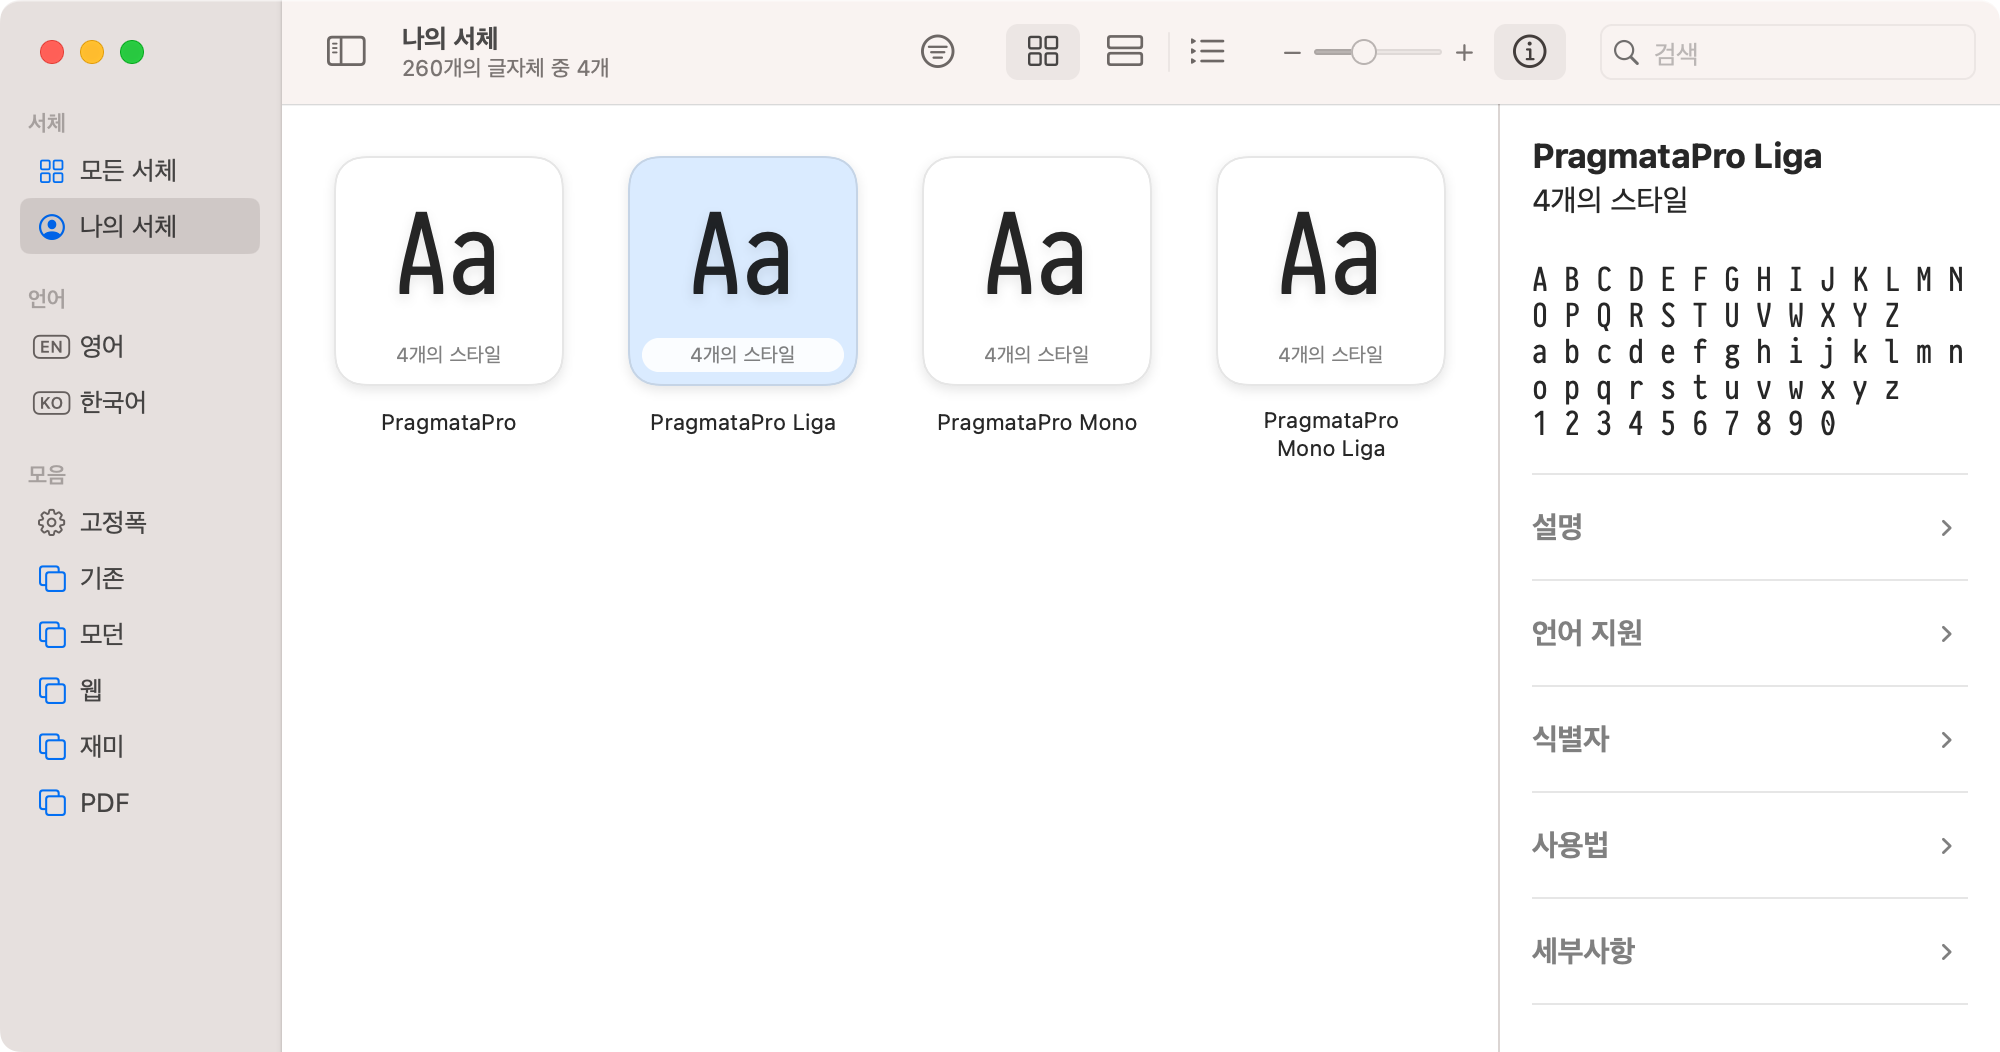Screen dimensions: 2000x1052
Task: Expand the 언어 지원 section
Action: 1749,633
